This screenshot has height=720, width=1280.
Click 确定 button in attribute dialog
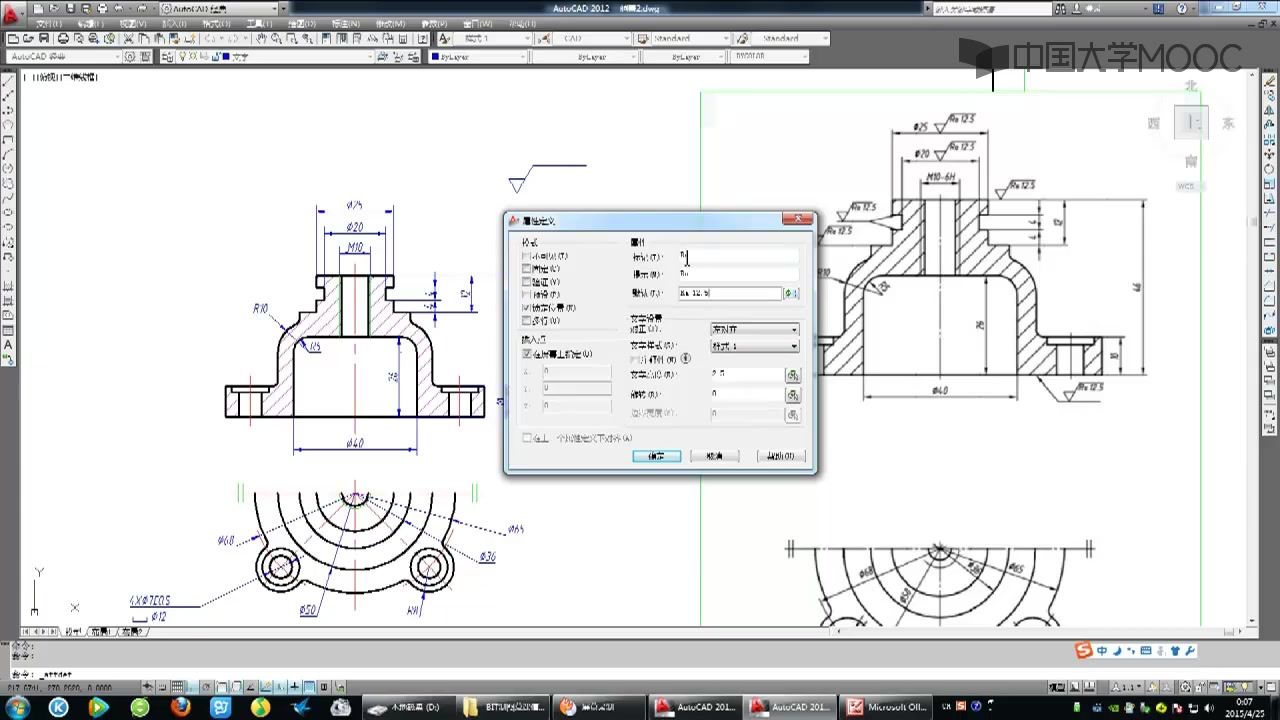[x=657, y=455]
